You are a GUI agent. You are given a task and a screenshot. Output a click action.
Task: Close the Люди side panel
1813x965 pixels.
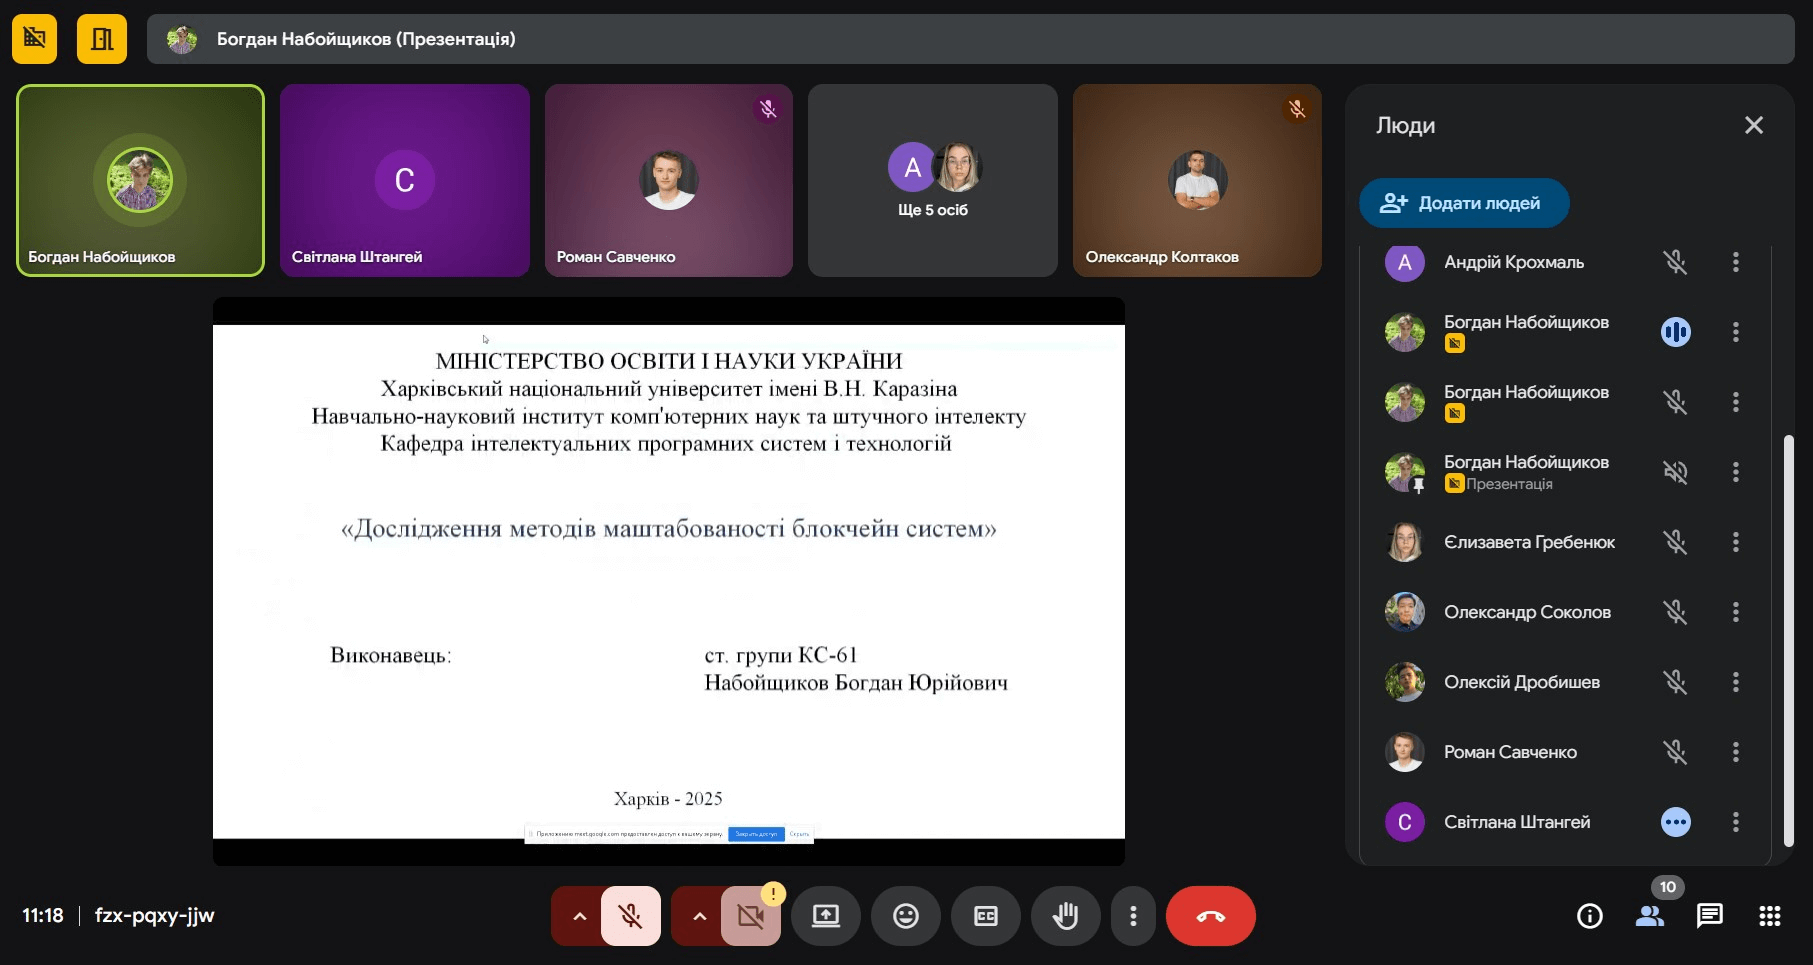1753,125
